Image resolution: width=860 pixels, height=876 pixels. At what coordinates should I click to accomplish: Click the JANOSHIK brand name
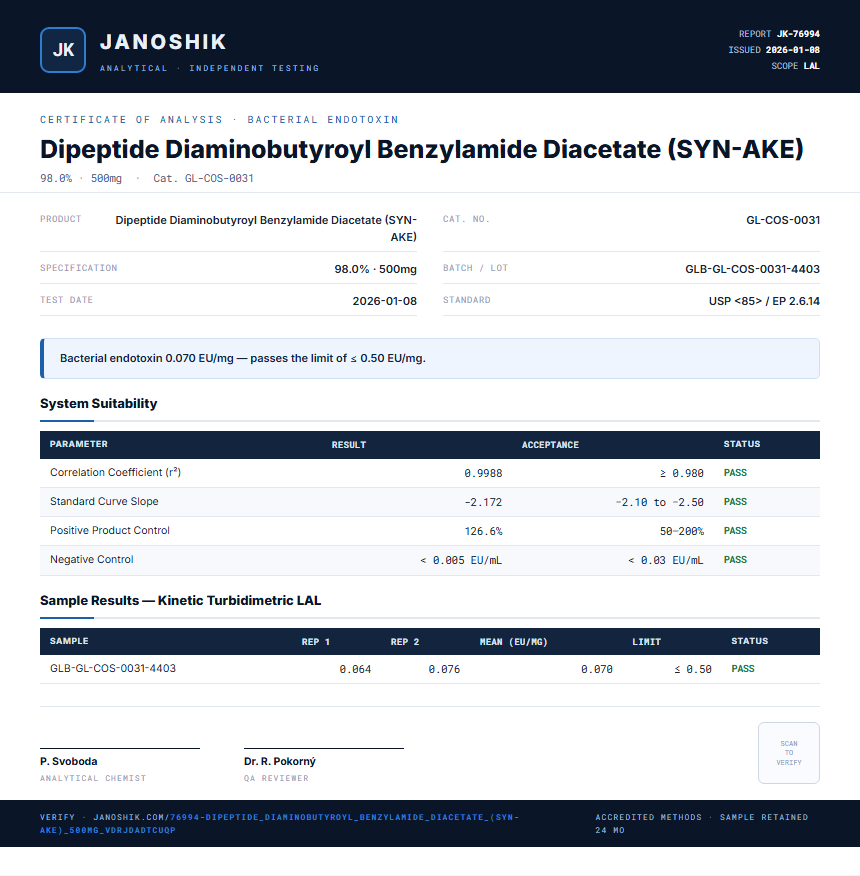point(163,42)
